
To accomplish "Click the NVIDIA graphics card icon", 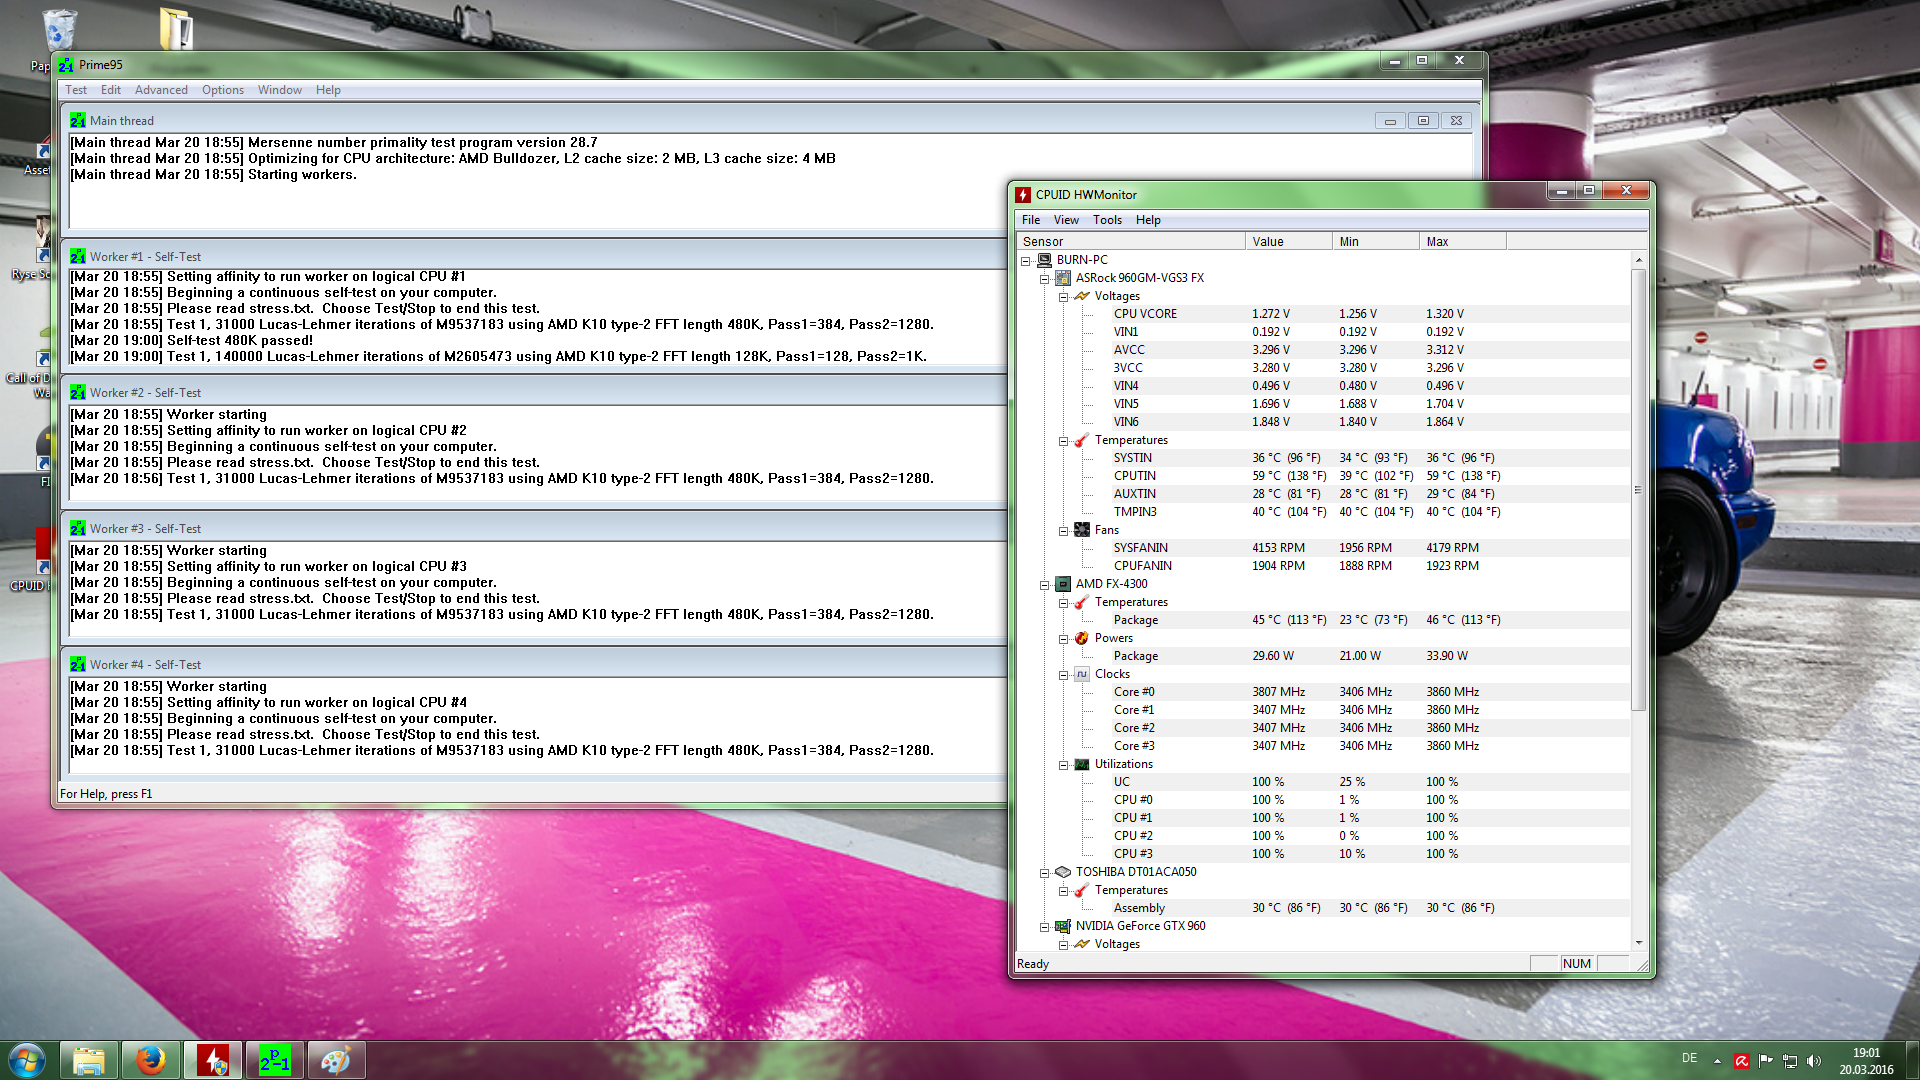I will point(1063,926).
